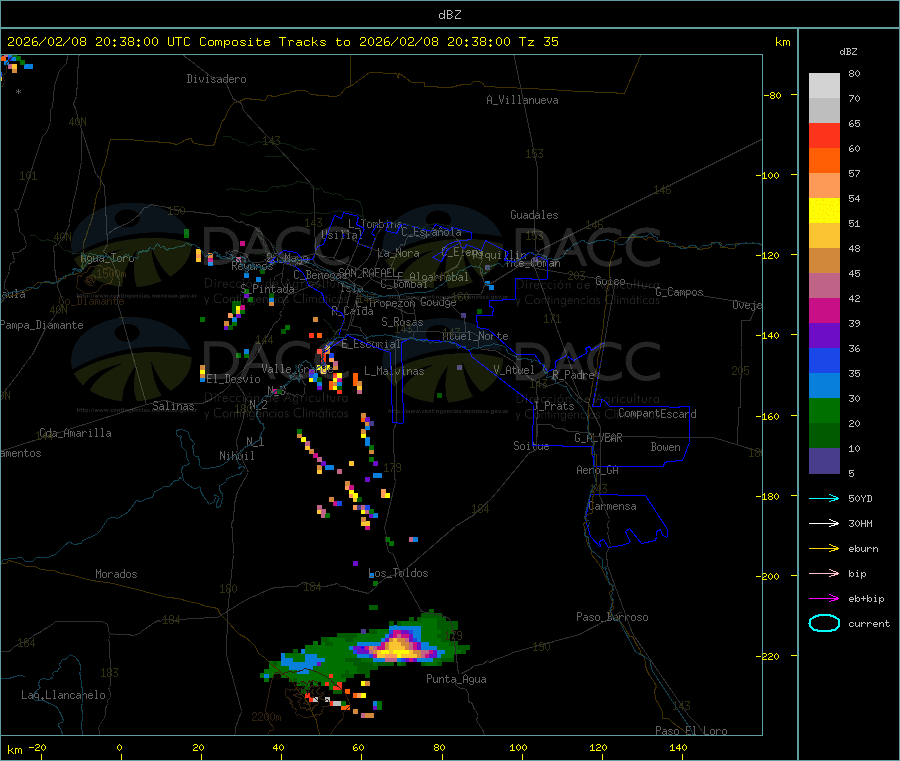Image resolution: width=900 pixels, height=761 pixels.
Task: Select the V_Atuel place label
Action: [514, 370]
